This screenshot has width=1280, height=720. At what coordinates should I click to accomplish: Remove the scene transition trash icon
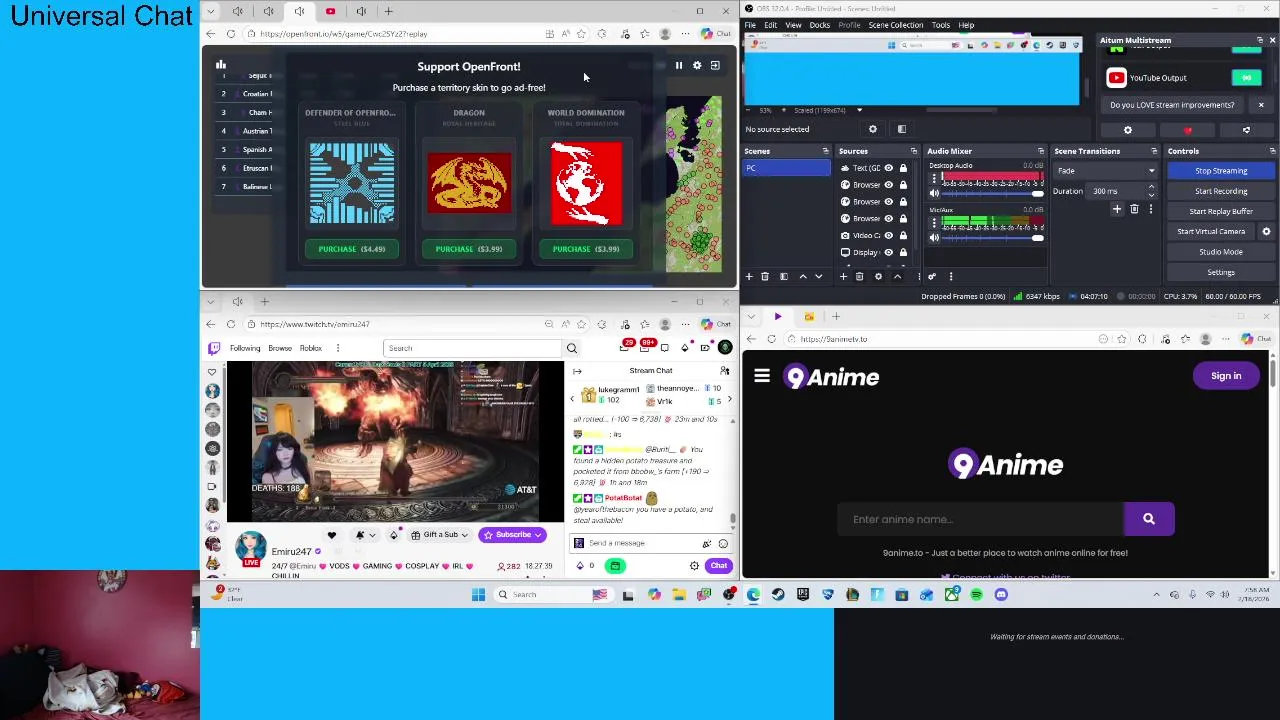[x=1134, y=209]
